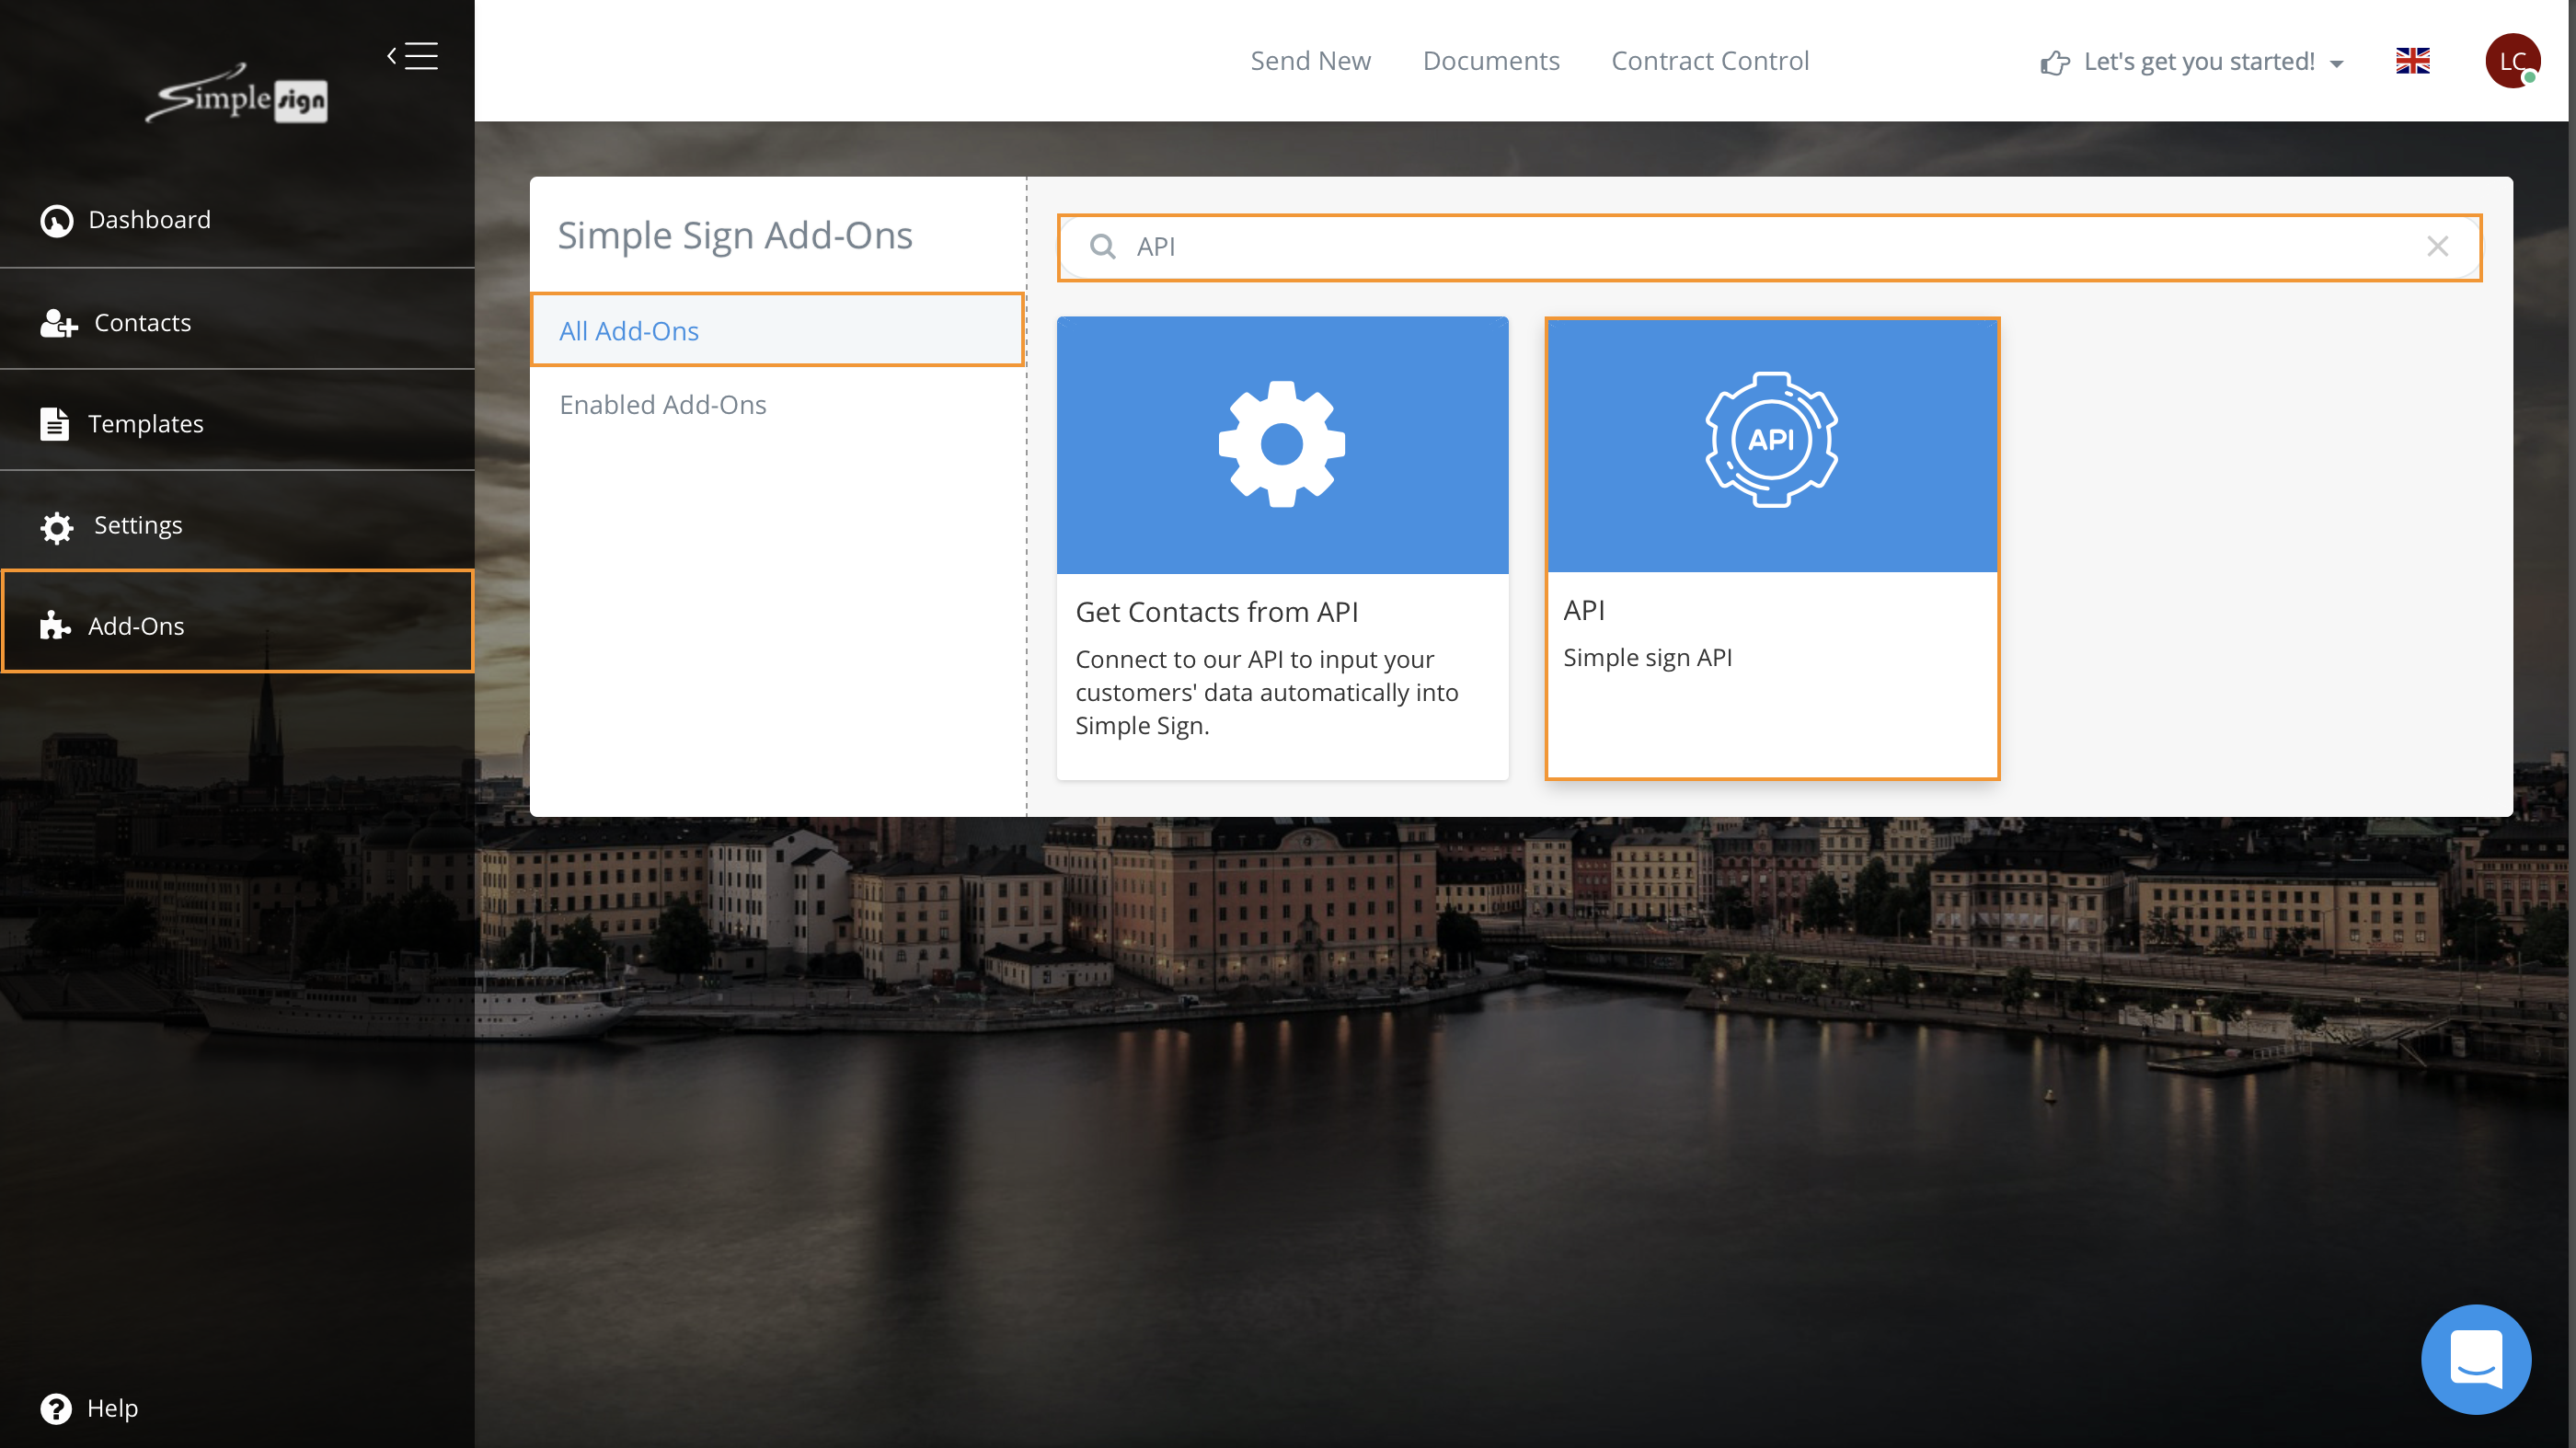Click the Templates document icon
This screenshot has width=2576, height=1448.
(x=55, y=424)
